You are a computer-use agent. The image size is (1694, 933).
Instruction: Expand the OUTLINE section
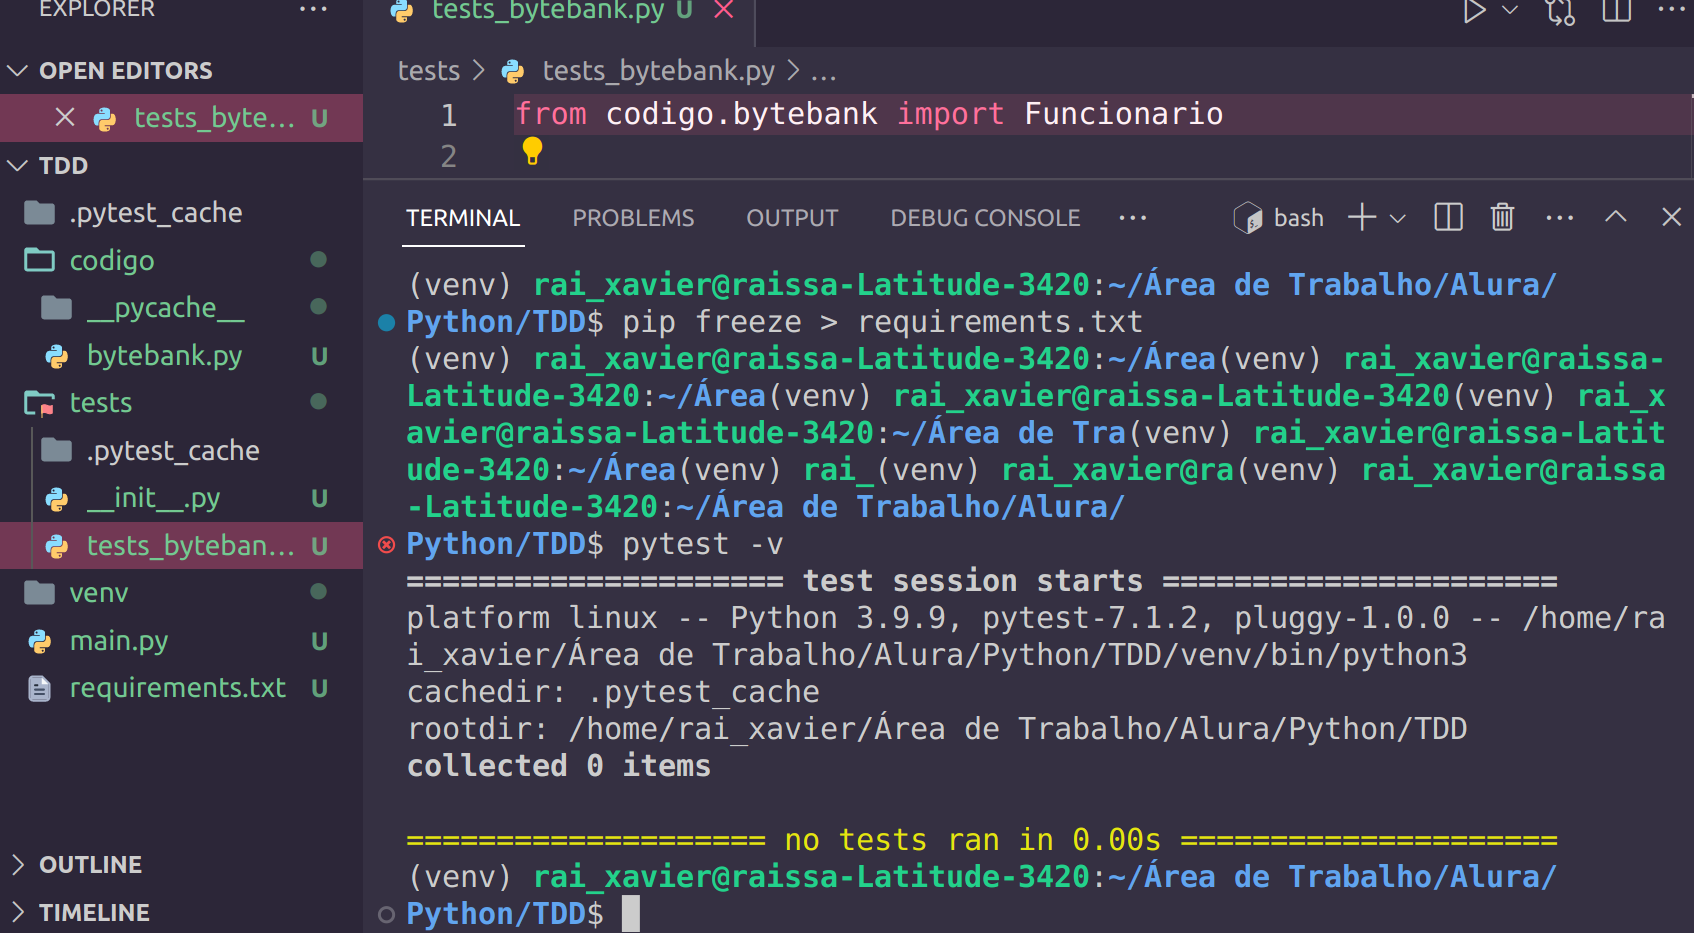pyautogui.click(x=90, y=865)
